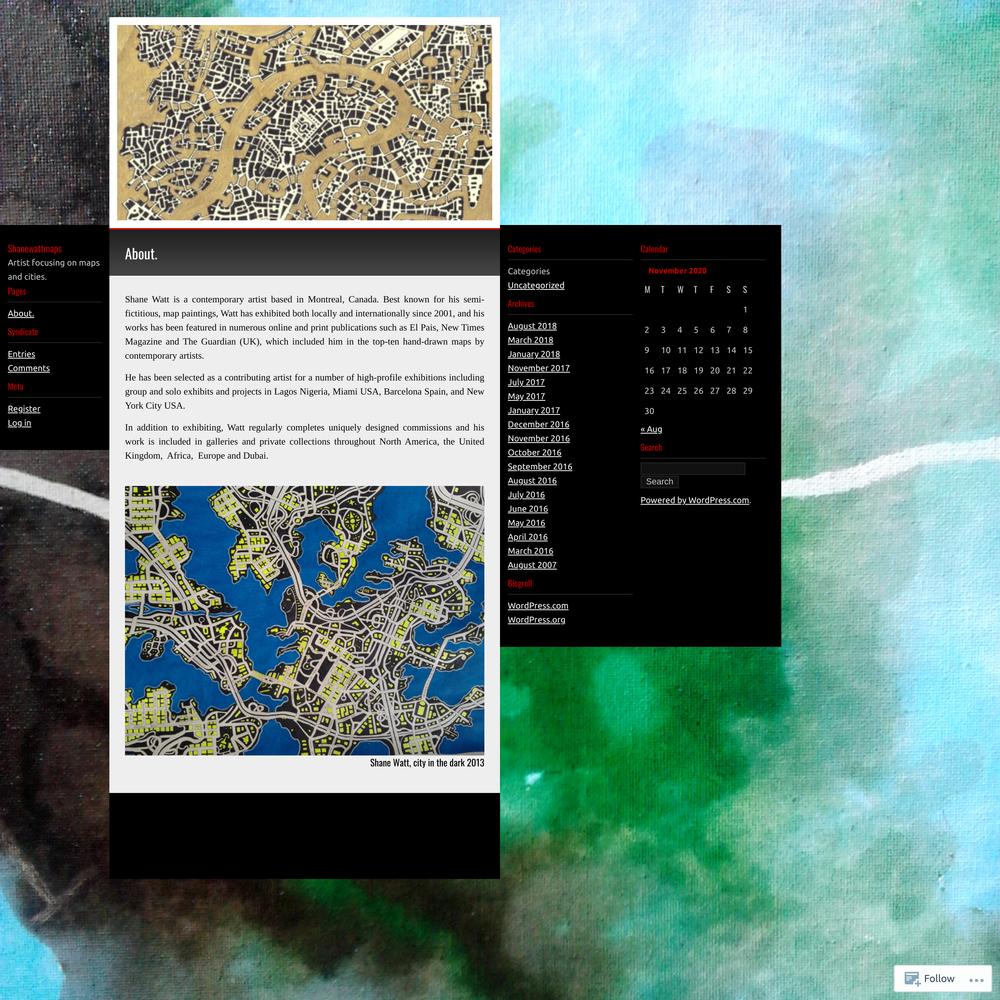Click day 30 in the calendar
Screen dimensions: 1000x1000
point(649,411)
